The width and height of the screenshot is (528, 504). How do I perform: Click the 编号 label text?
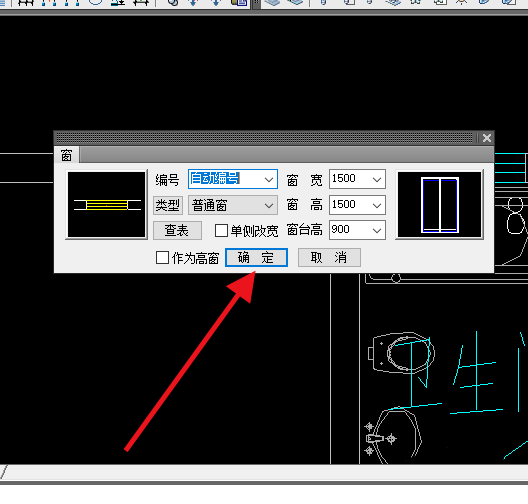167,180
